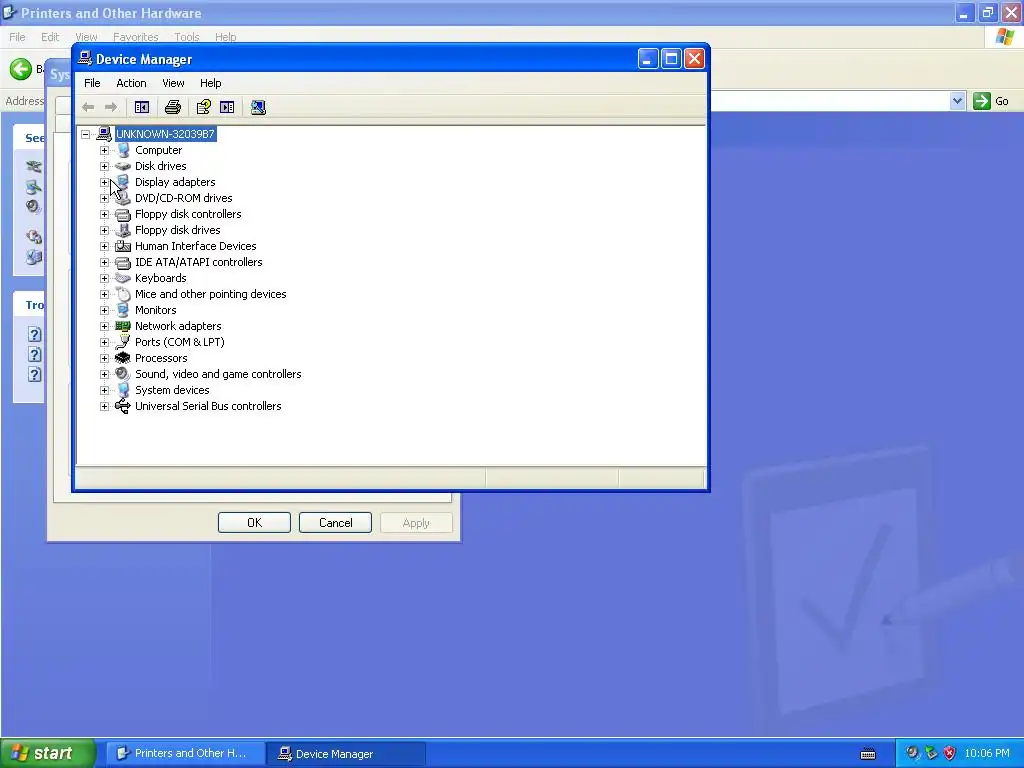Click the Go button in Printers window

991,101
